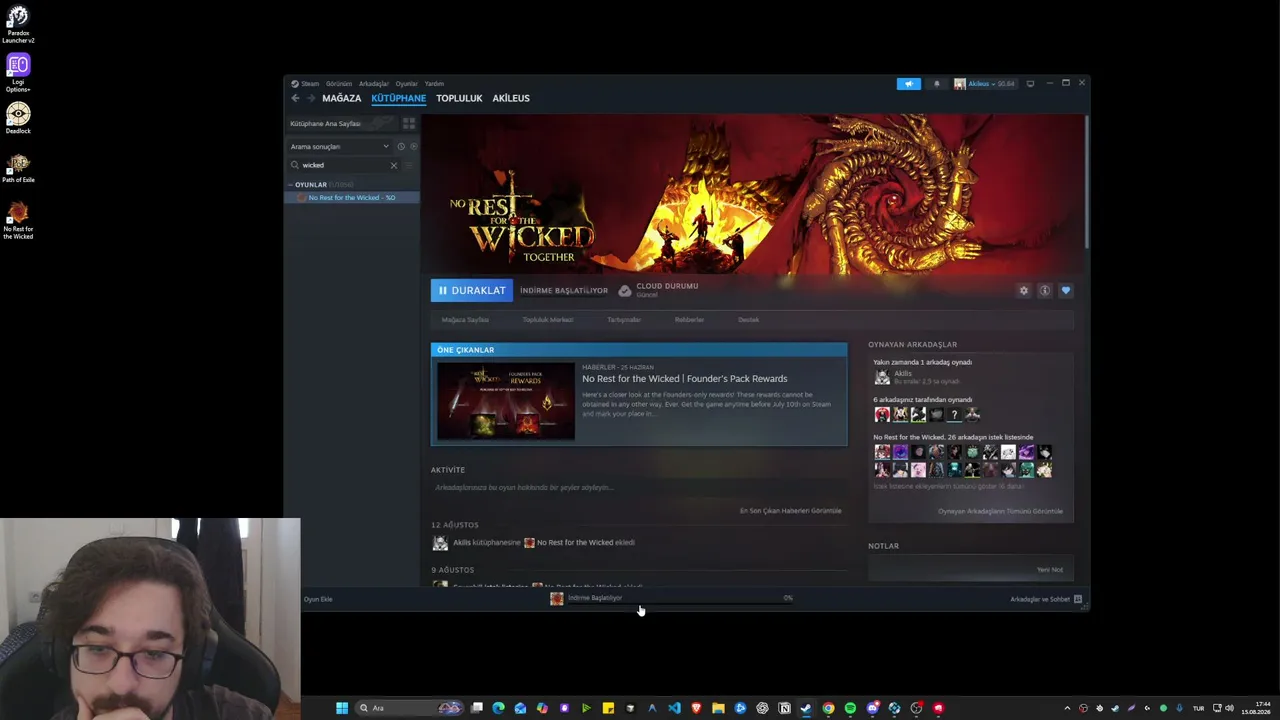Viewport: 1280px width, 720px height.
Task: Open Steam announcements megaphone button
Action: pyautogui.click(x=908, y=84)
